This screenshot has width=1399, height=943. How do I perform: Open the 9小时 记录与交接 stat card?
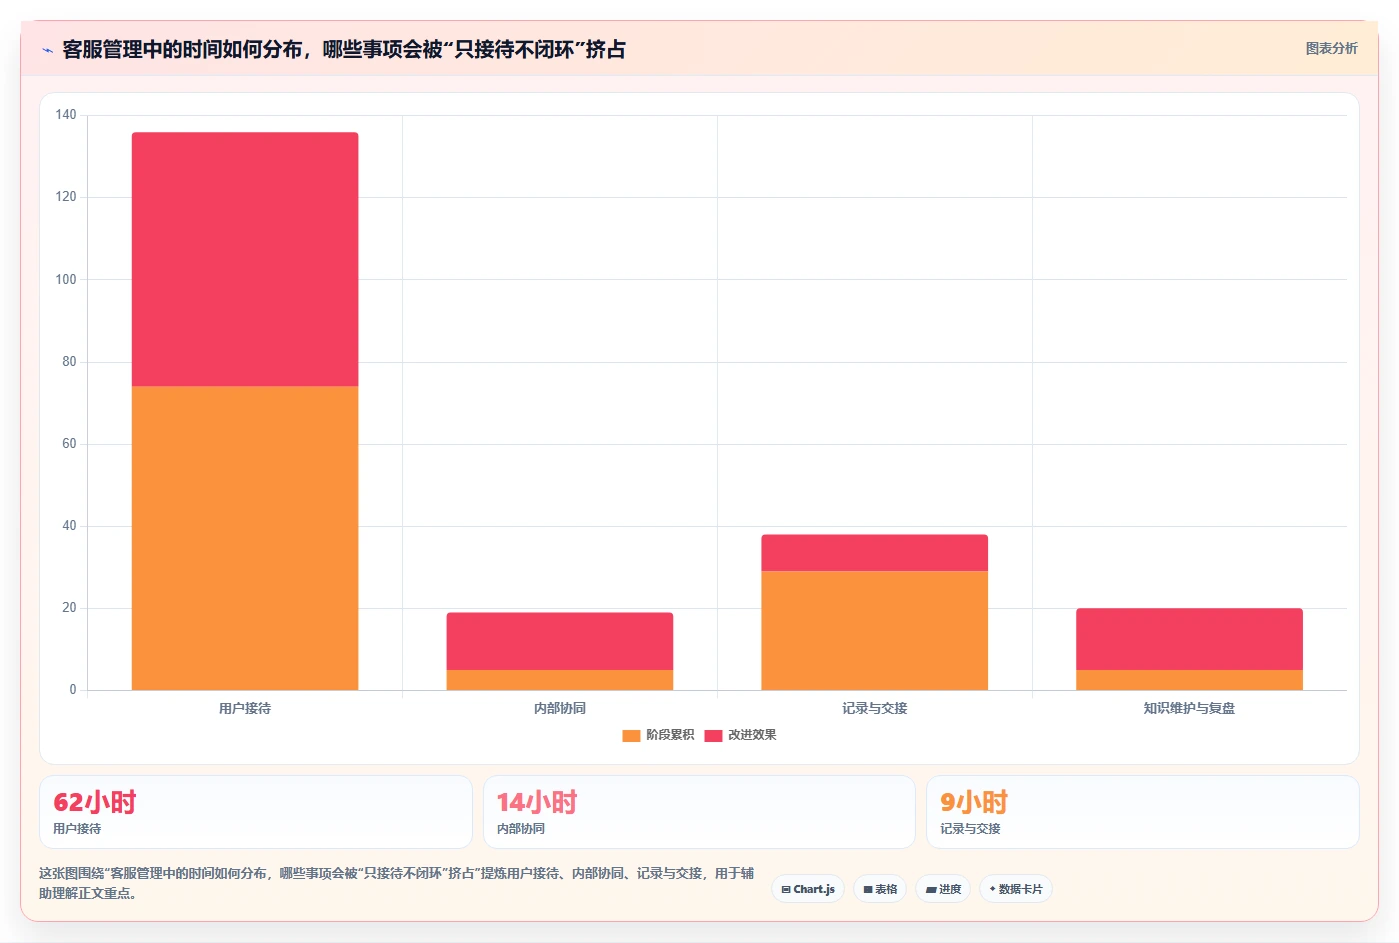(x=1143, y=812)
